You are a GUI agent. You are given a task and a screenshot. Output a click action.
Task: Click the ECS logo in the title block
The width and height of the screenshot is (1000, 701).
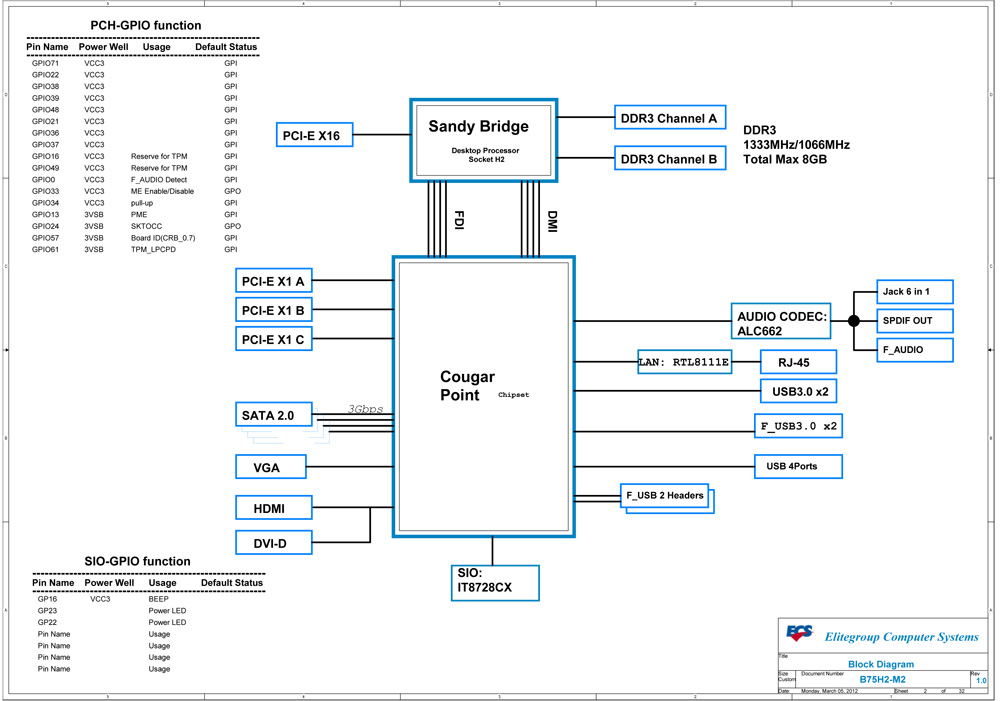coord(799,633)
